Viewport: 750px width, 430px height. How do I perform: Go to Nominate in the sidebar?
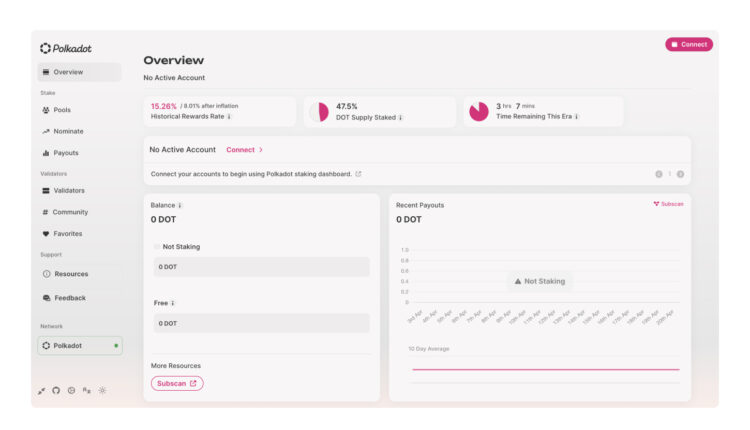68,131
